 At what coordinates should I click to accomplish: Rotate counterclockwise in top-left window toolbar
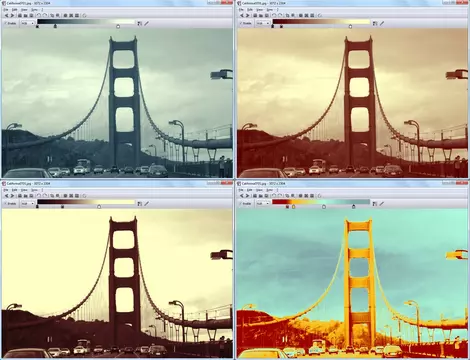(39, 15)
